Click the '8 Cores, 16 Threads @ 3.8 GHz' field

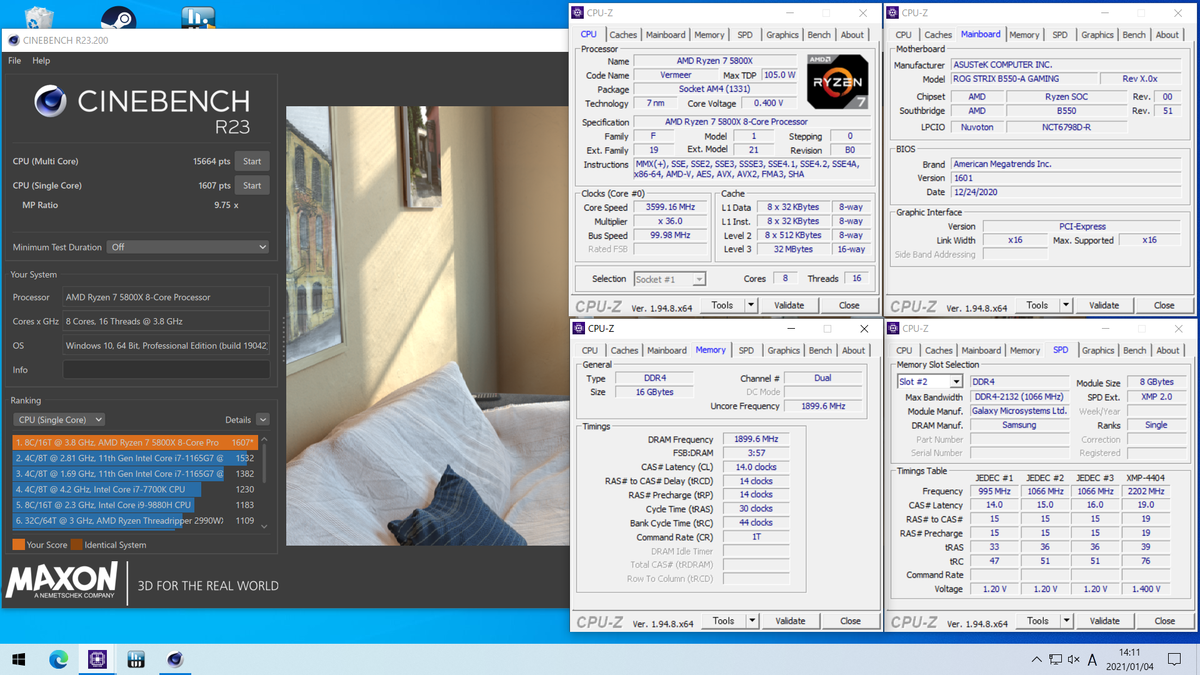click(x=166, y=321)
